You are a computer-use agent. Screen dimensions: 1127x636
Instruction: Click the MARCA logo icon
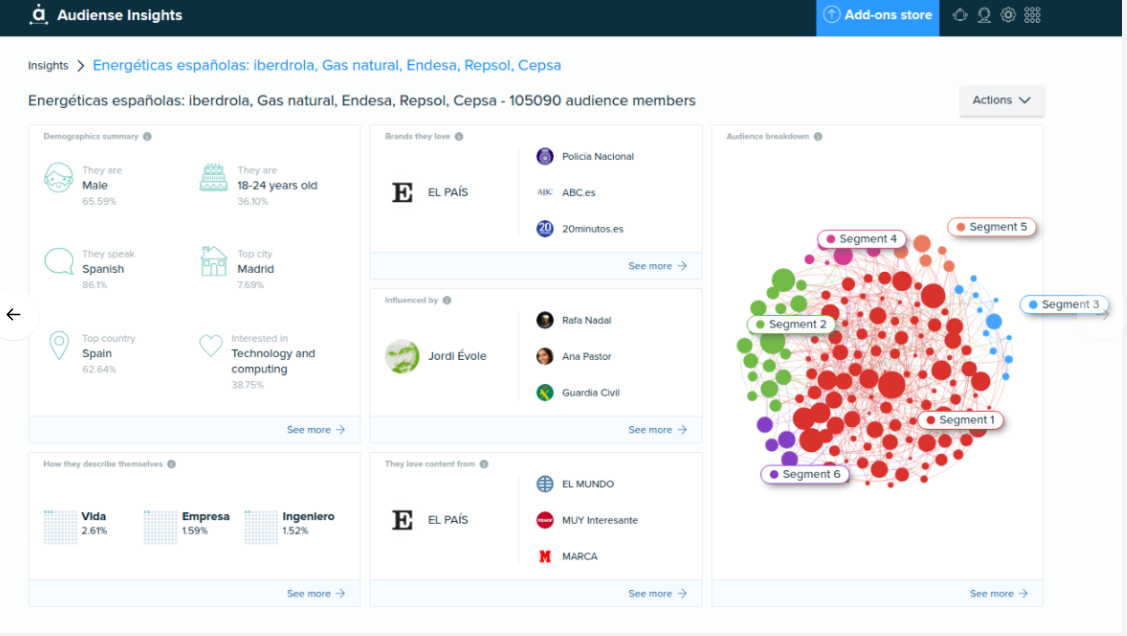545,556
